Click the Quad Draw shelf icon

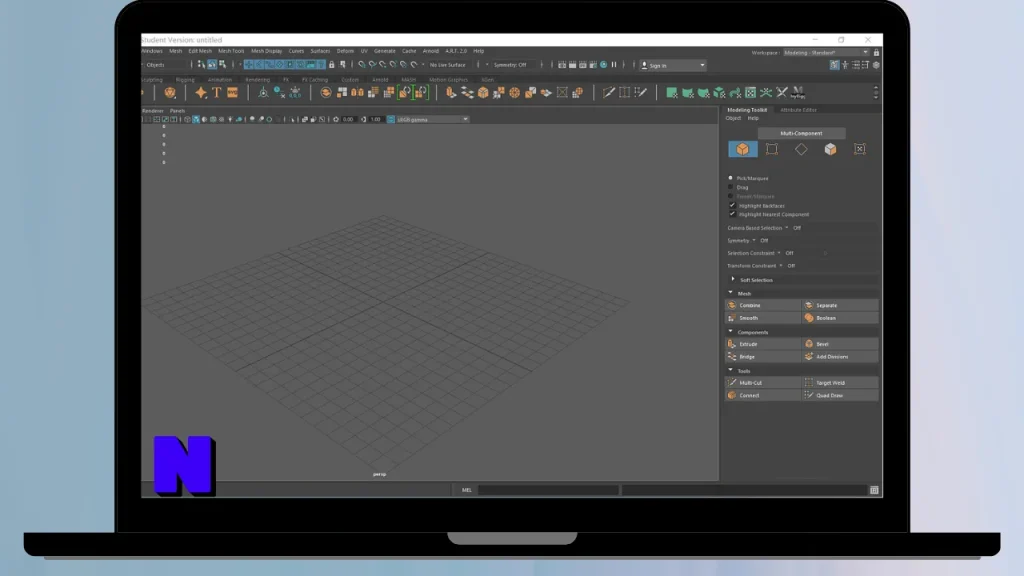click(641, 93)
